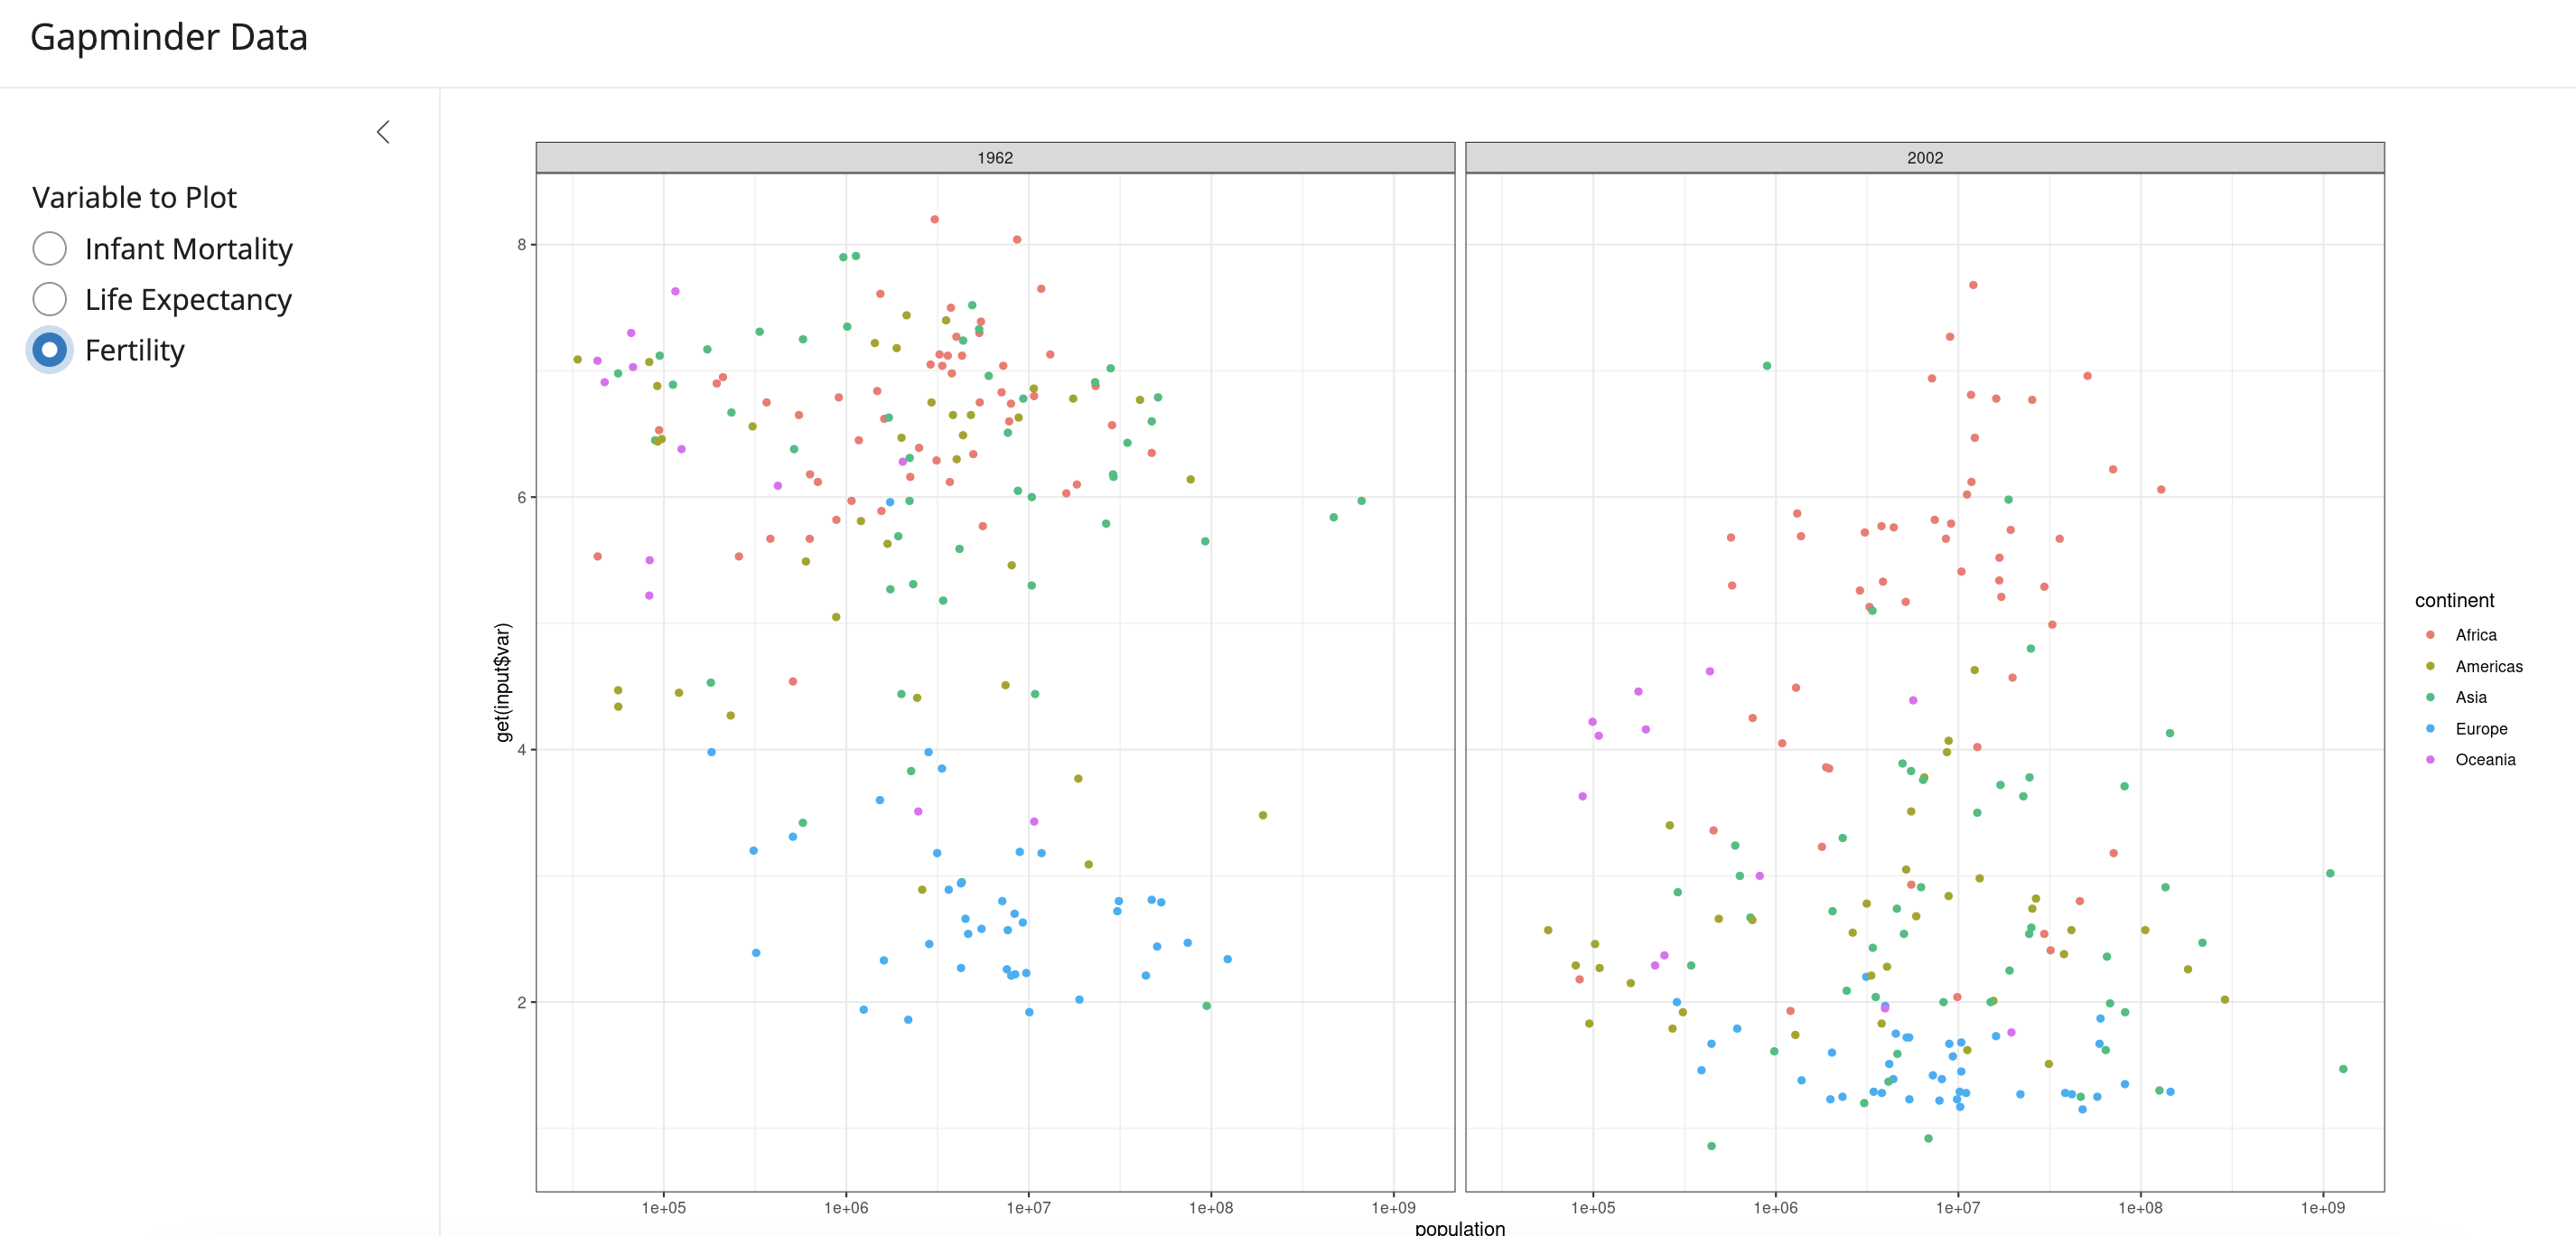This screenshot has width=2576, height=1236.
Task: Click the Asia legend color dot
Action: 2430,697
